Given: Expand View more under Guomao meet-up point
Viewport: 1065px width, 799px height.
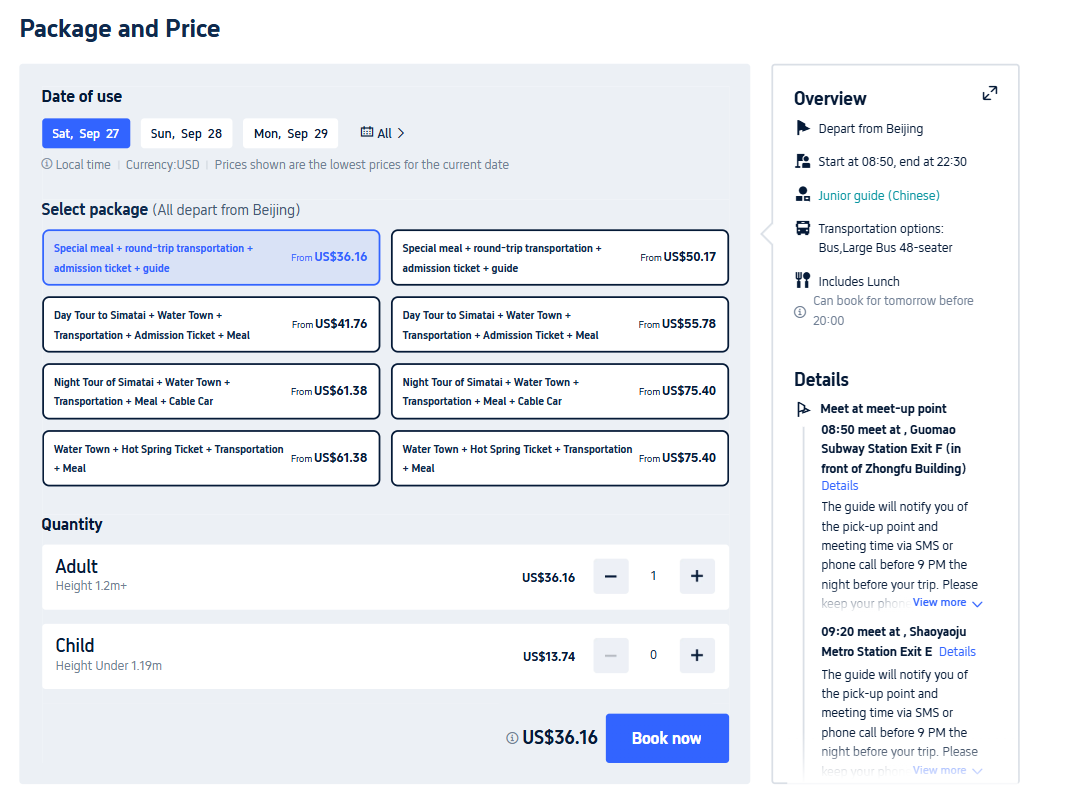Looking at the screenshot, I should click(x=946, y=603).
